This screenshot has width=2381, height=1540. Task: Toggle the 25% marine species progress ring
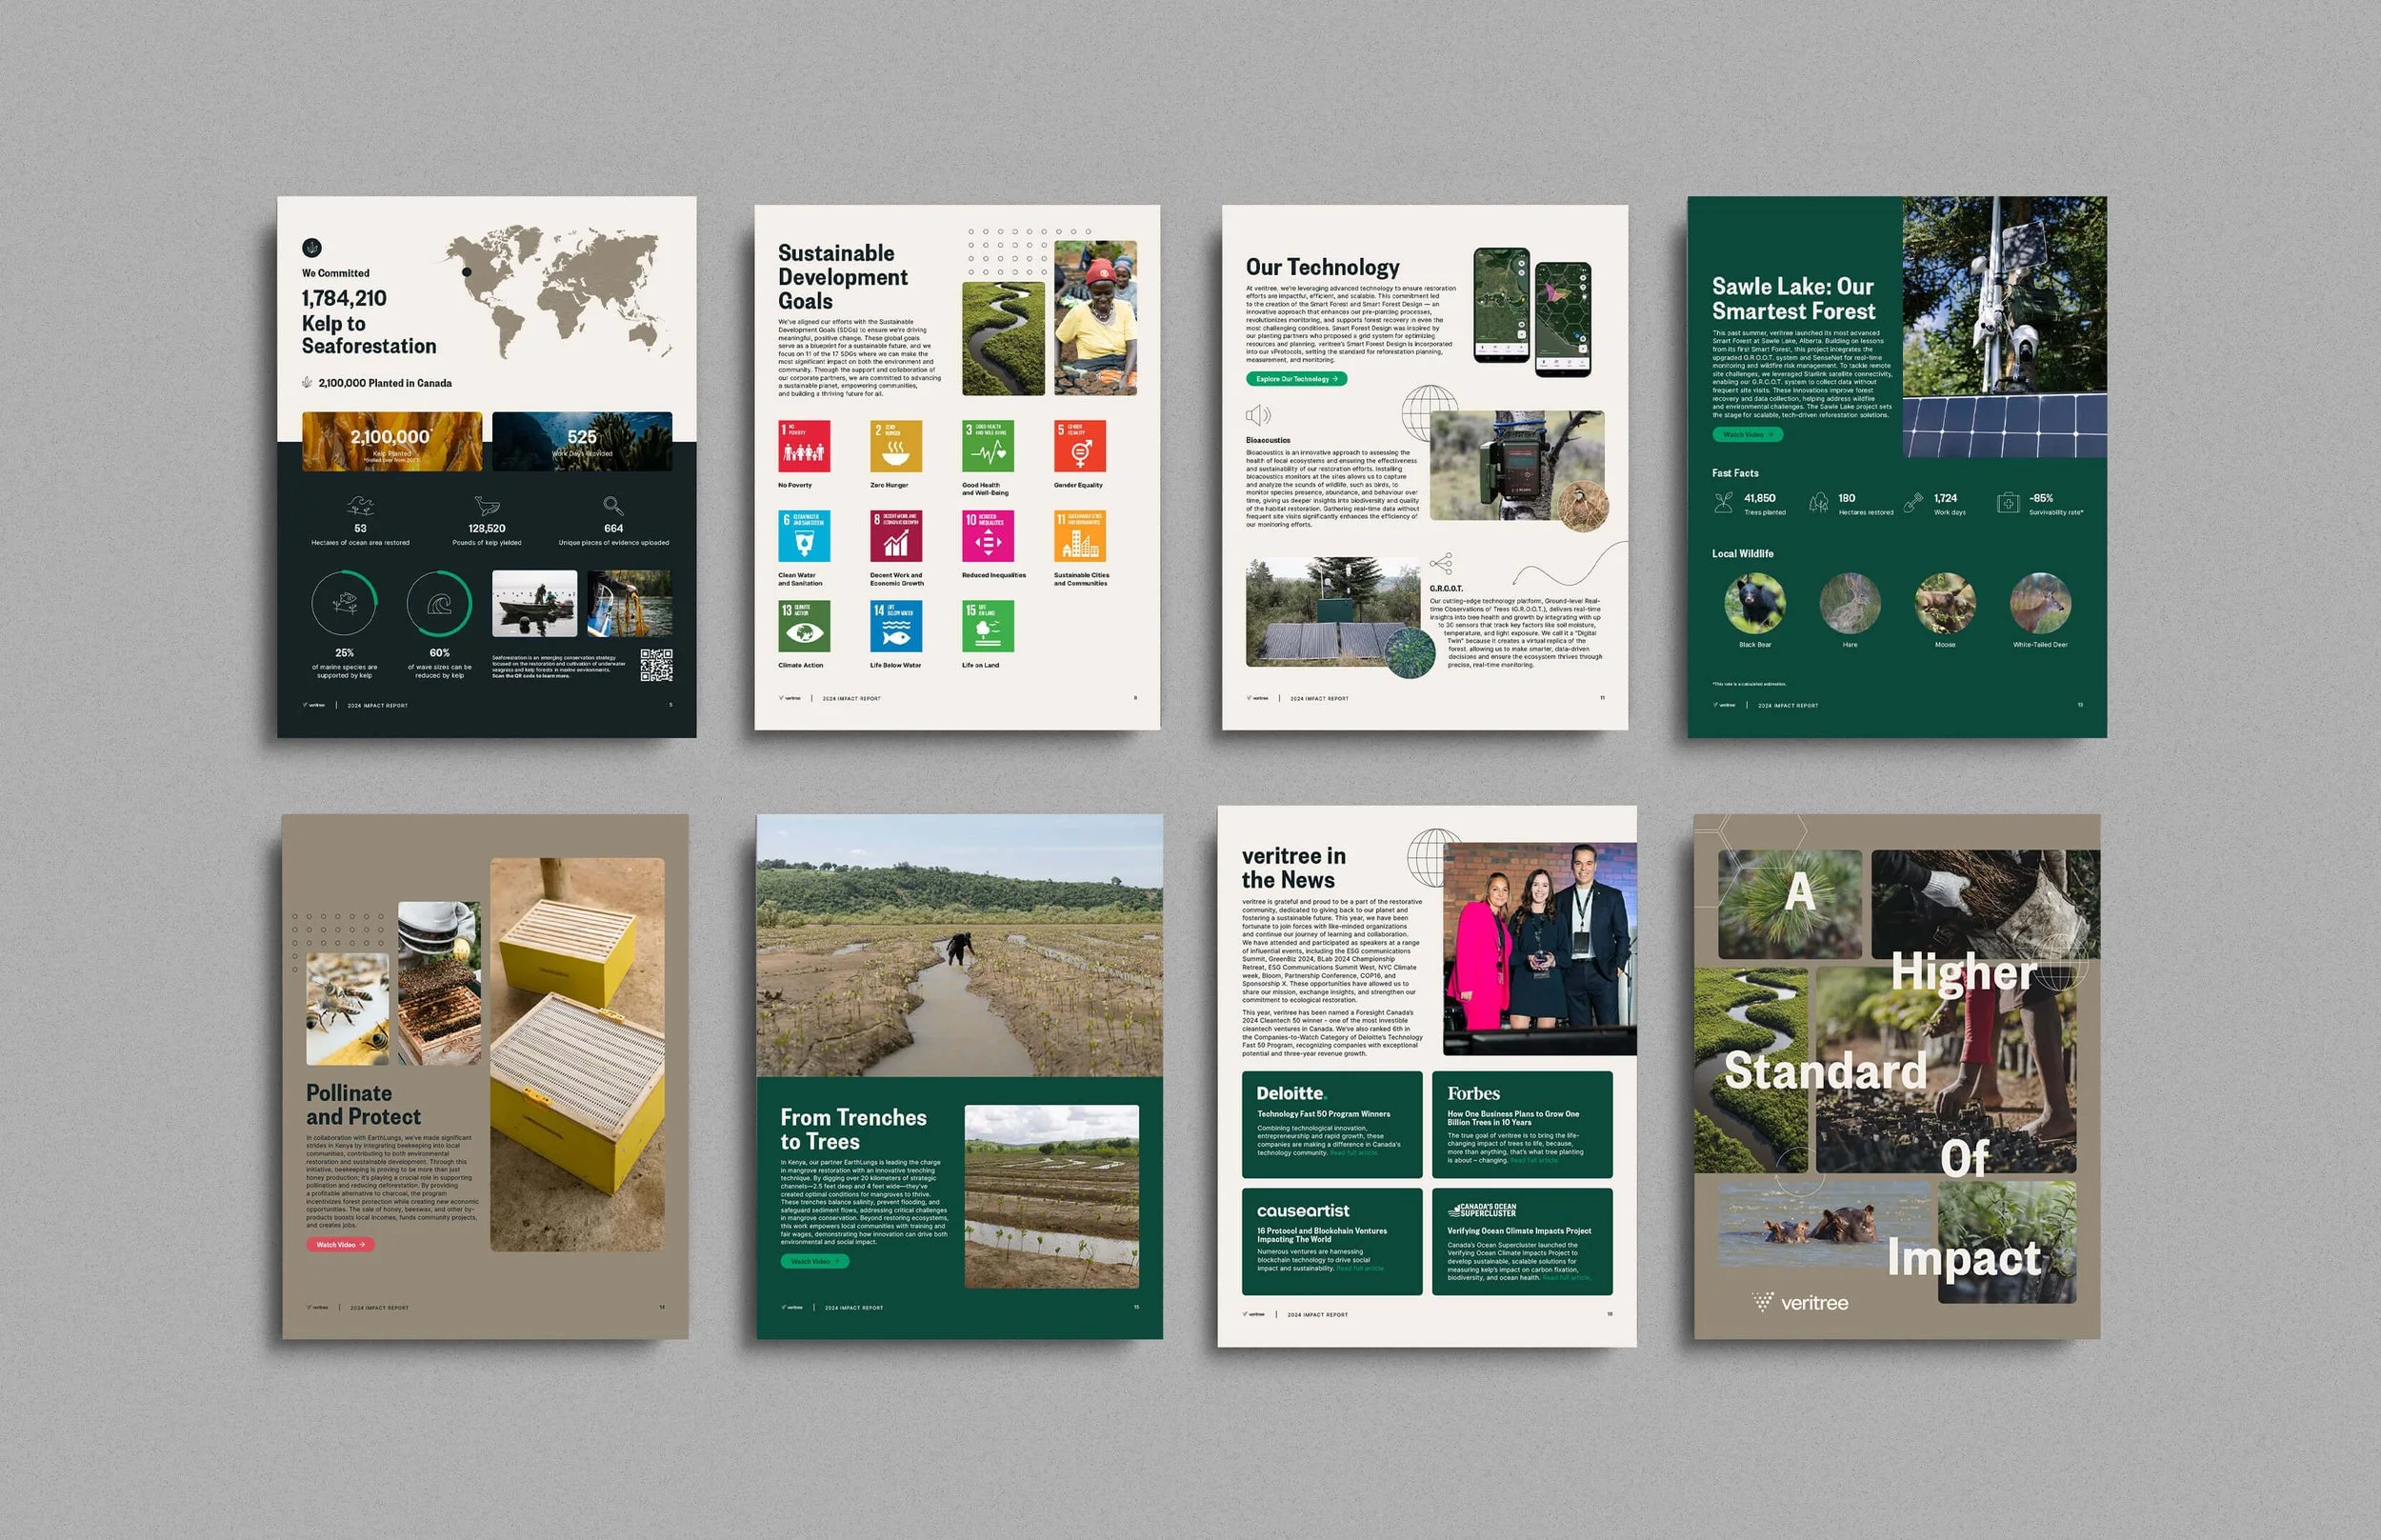point(345,602)
